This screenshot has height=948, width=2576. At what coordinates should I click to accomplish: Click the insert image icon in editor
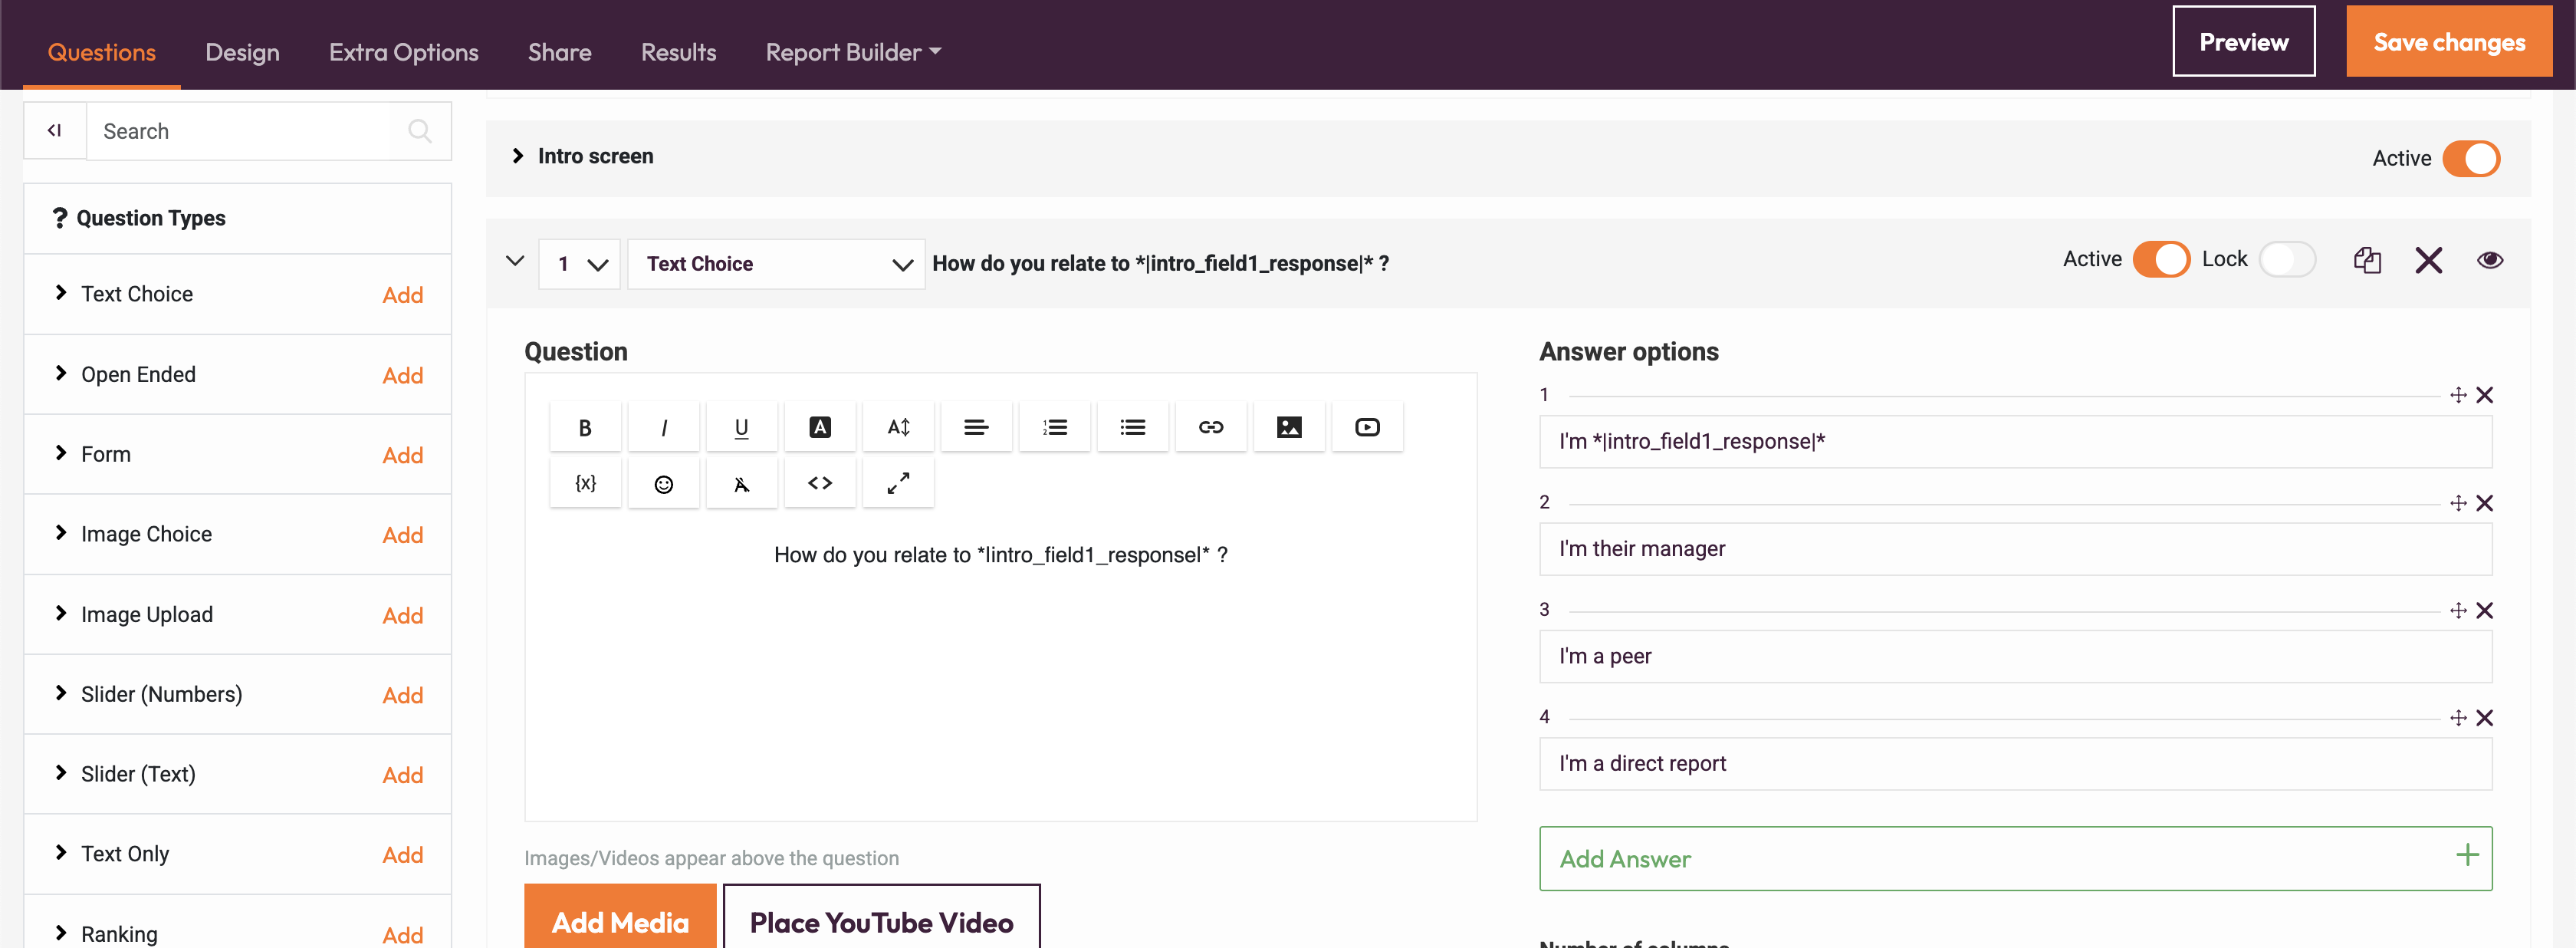coord(1288,427)
